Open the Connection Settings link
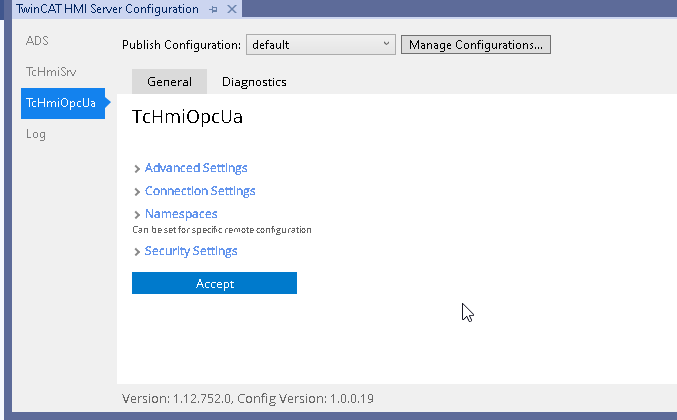The width and height of the screenshot is (677, 420). click(200, 191)
